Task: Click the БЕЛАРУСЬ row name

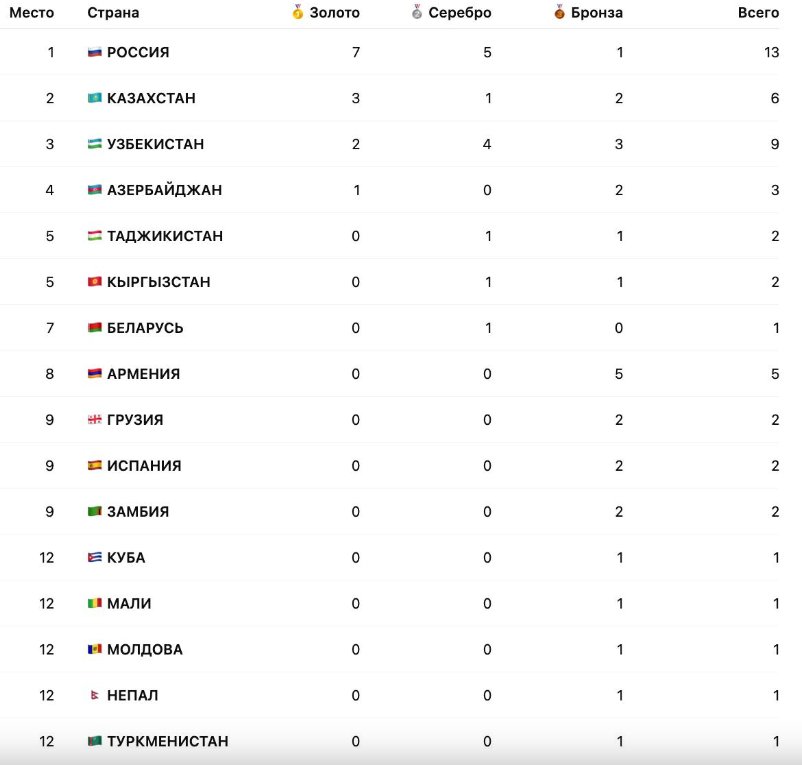Action: click(145, 328)
